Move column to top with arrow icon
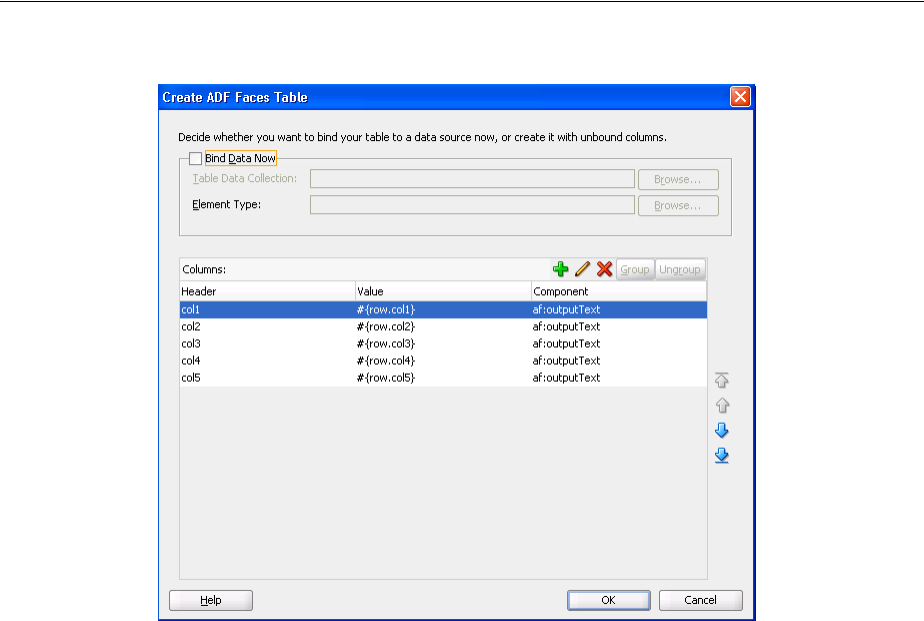 tap(722, 380)
